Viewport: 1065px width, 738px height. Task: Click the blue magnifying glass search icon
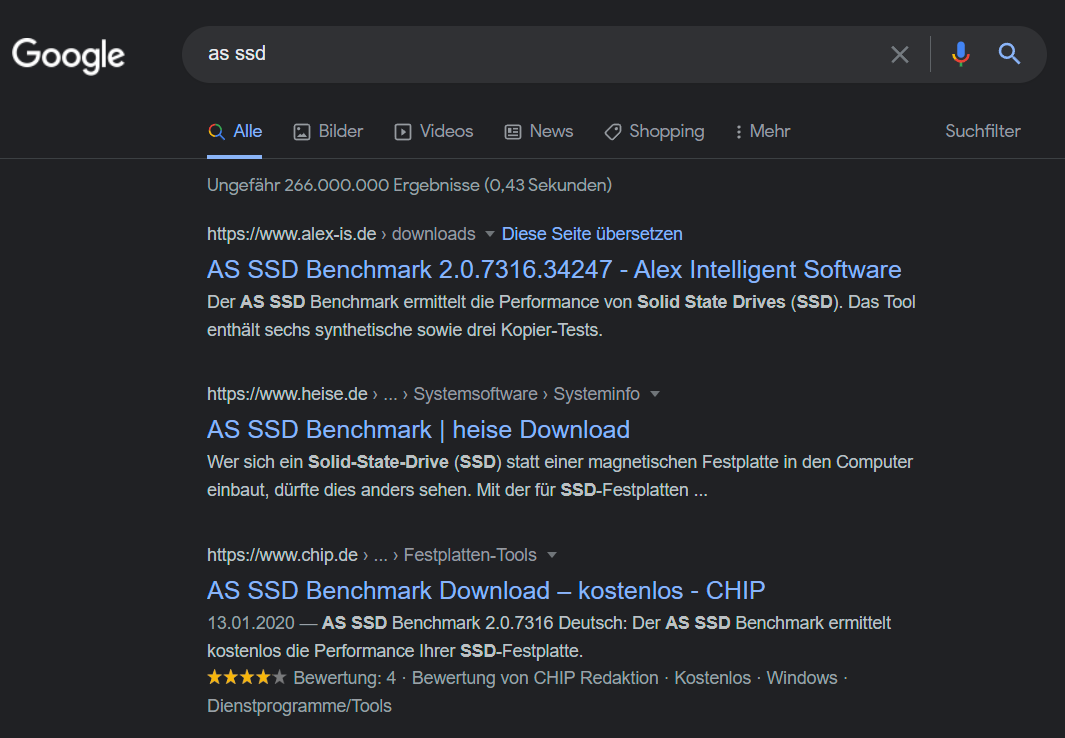[1010, 54]
